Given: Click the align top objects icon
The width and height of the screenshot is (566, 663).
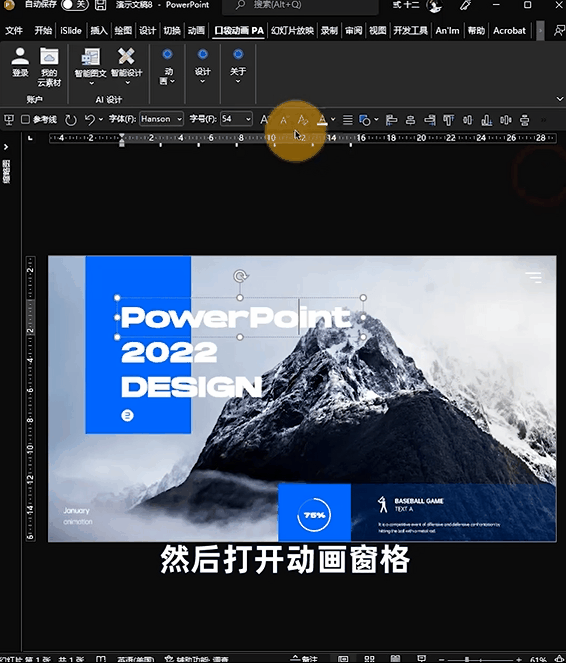Looking at the screenshot, I should pyautogui.click(x=448, y=121).
